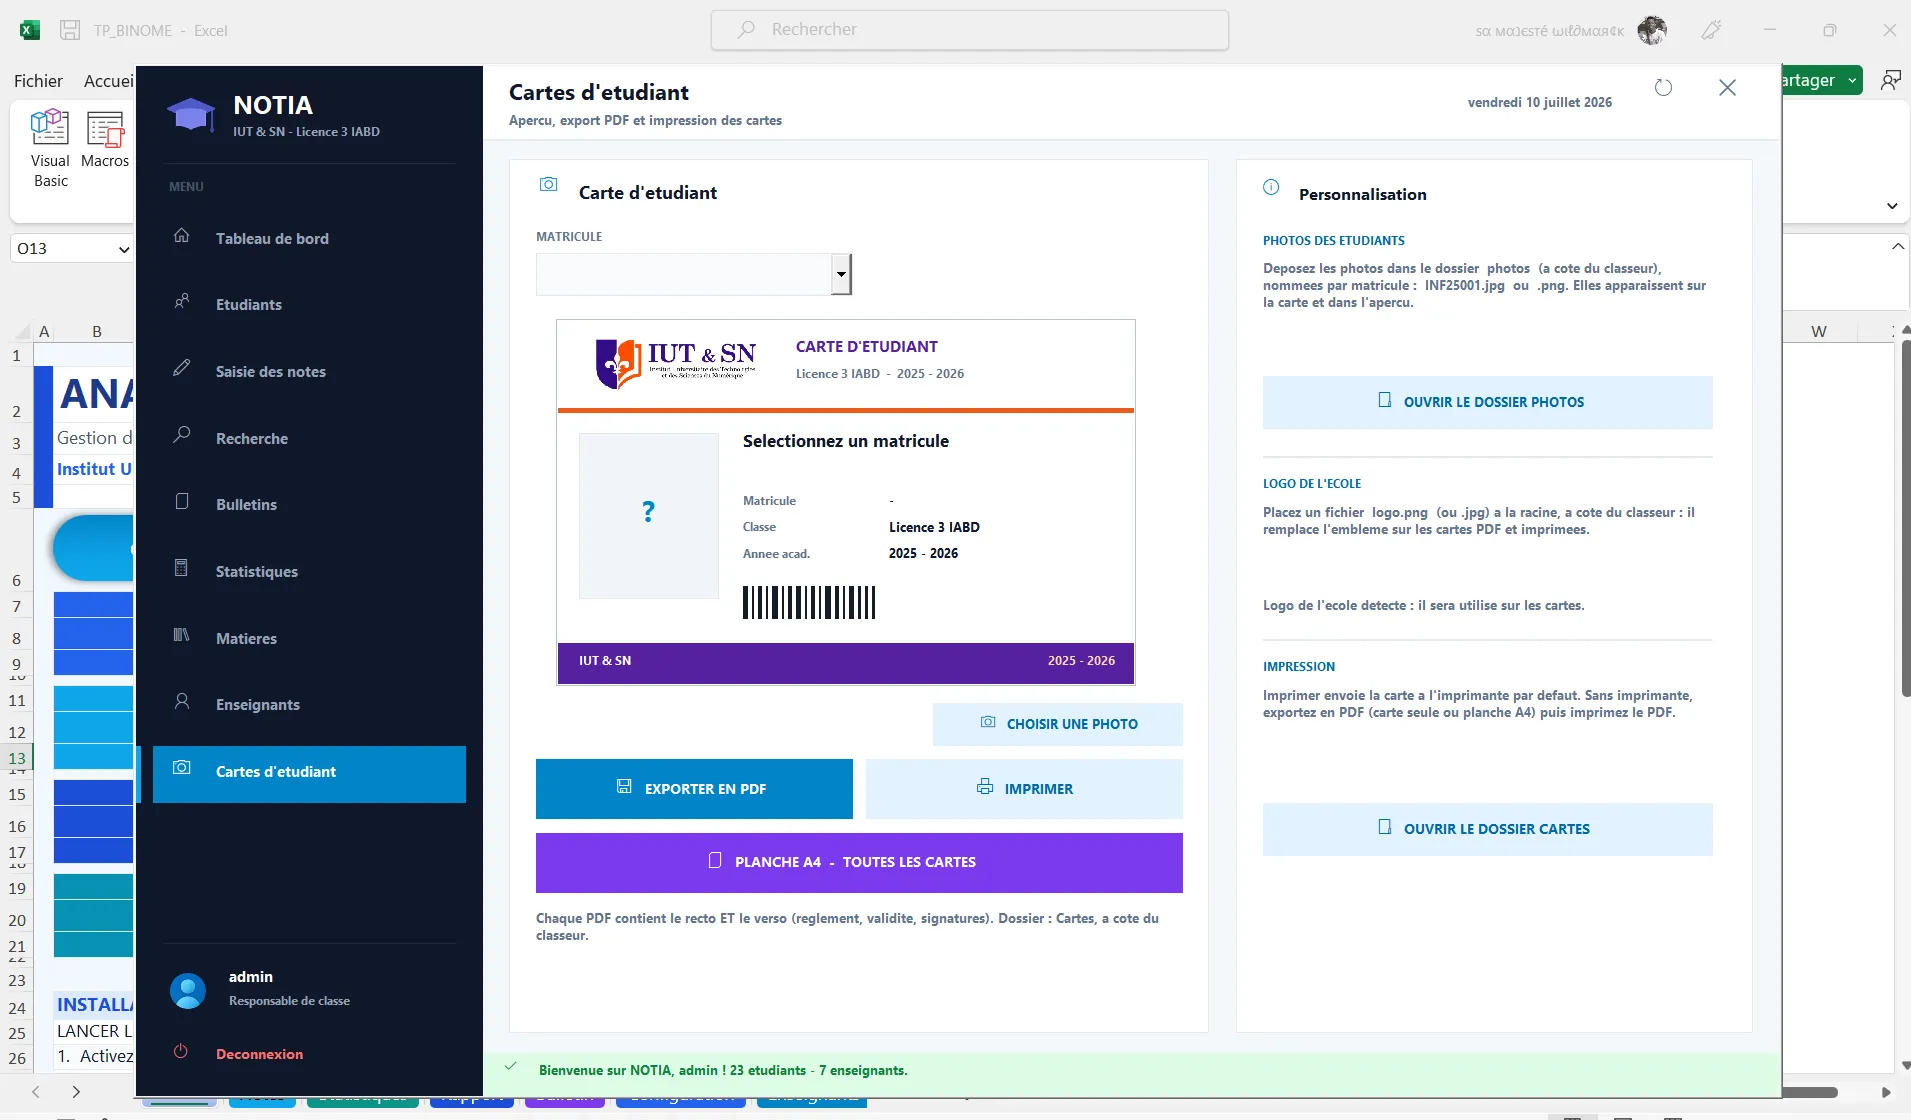This screenshot has width=1911, height=1120.
Task: Open the Matricule dropdown list
Action: click(x=841, y=274)
